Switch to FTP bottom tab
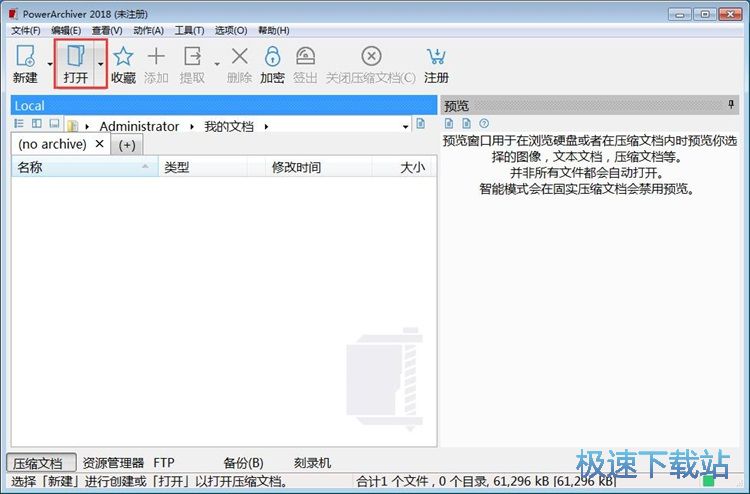 [164, 463]
